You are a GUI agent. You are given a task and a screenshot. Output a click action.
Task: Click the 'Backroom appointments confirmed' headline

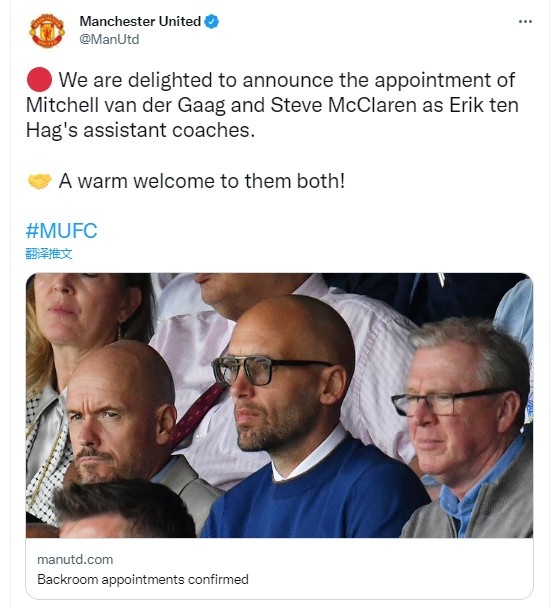pos(143,579)
